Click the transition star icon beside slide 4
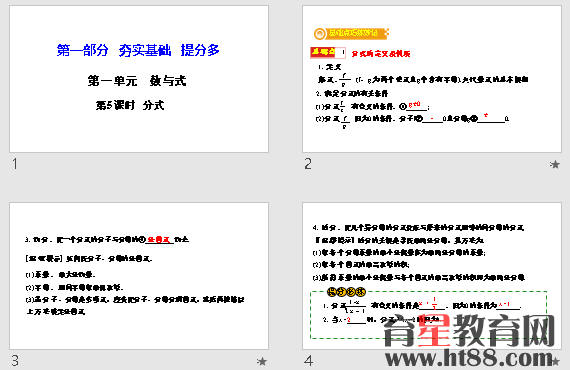The image size is (570, 370). pyautogui.click(x=555, y=361)
